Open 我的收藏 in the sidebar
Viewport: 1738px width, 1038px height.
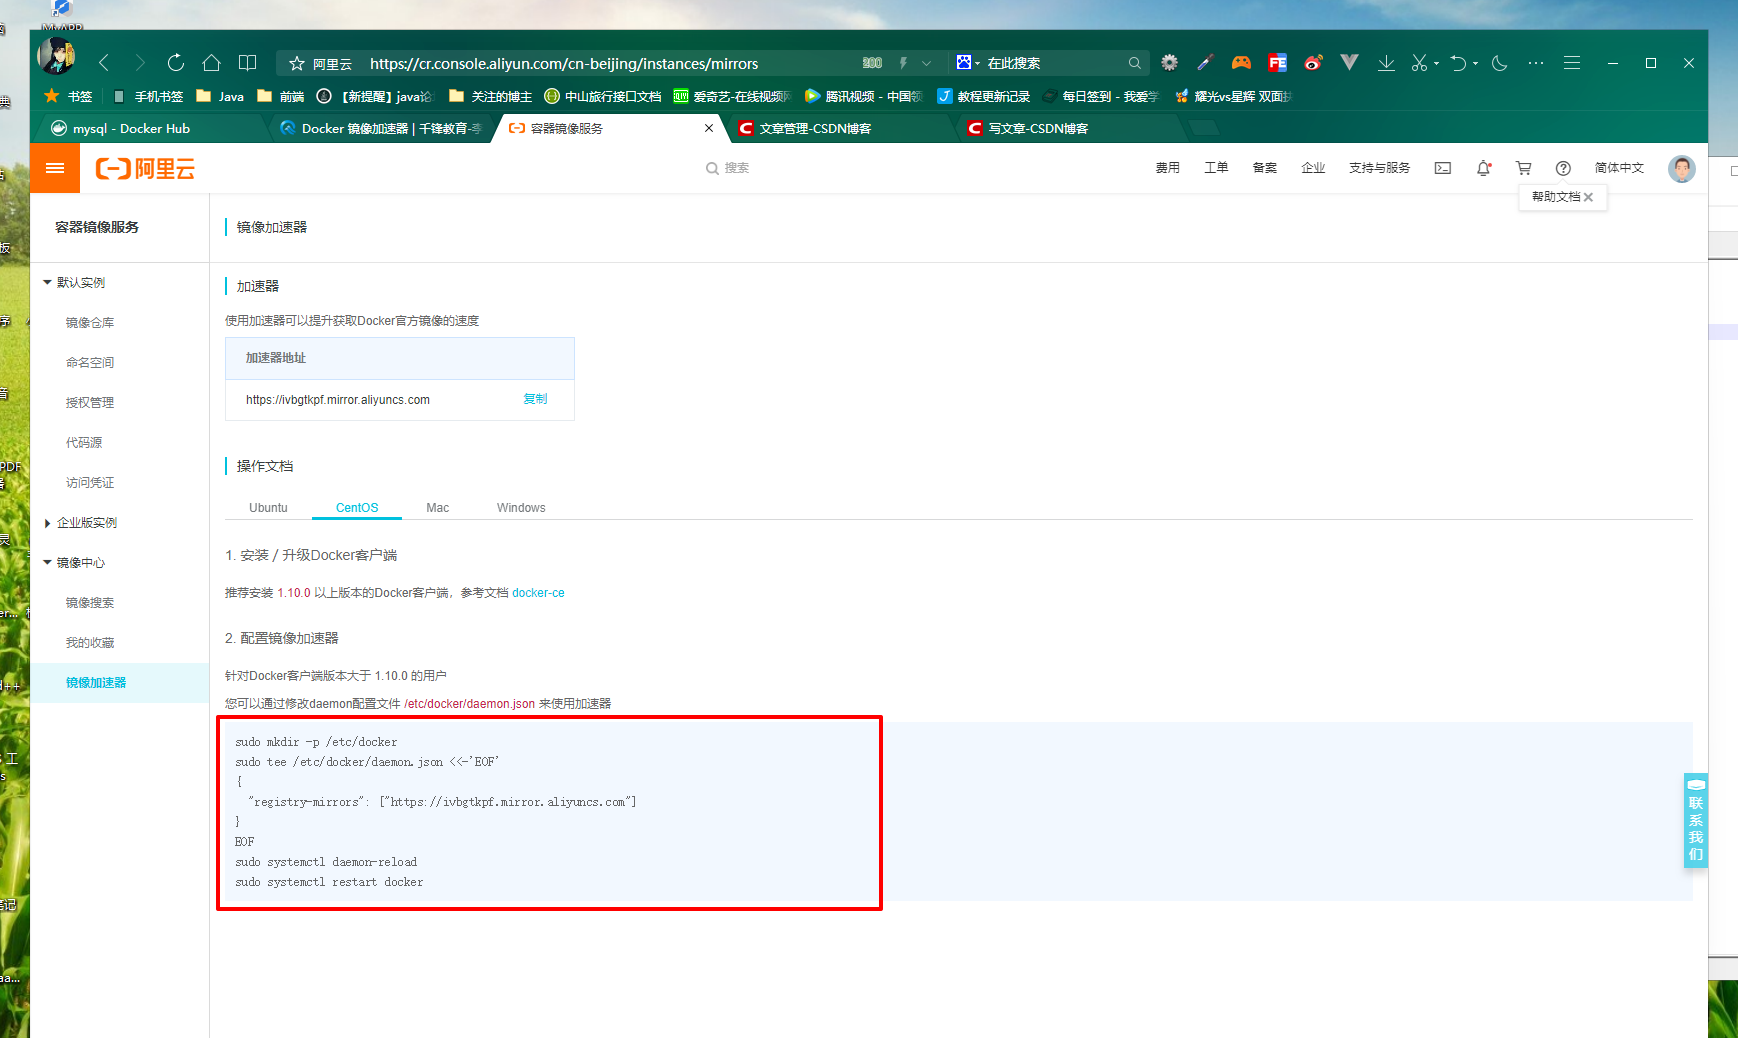pyautogui.click(x=90, y=643)
